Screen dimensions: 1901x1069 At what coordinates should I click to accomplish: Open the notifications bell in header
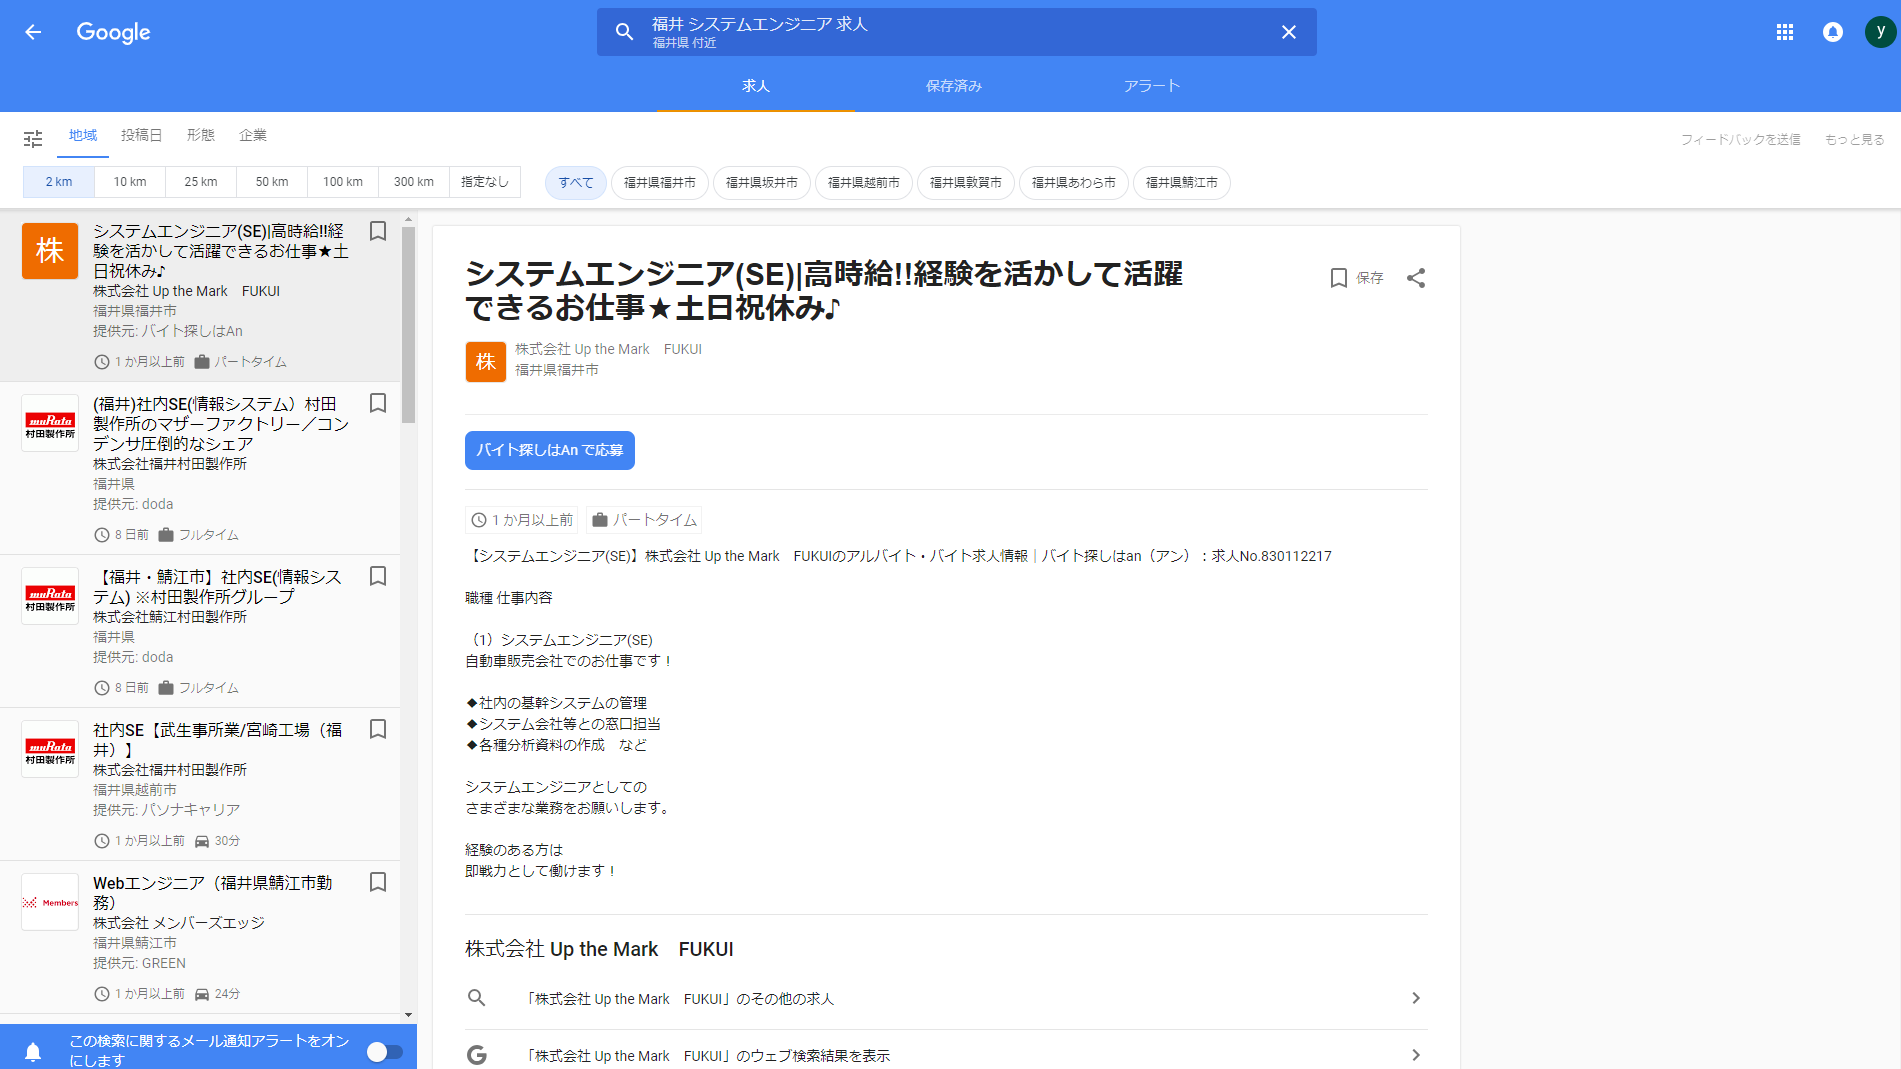1833,32
